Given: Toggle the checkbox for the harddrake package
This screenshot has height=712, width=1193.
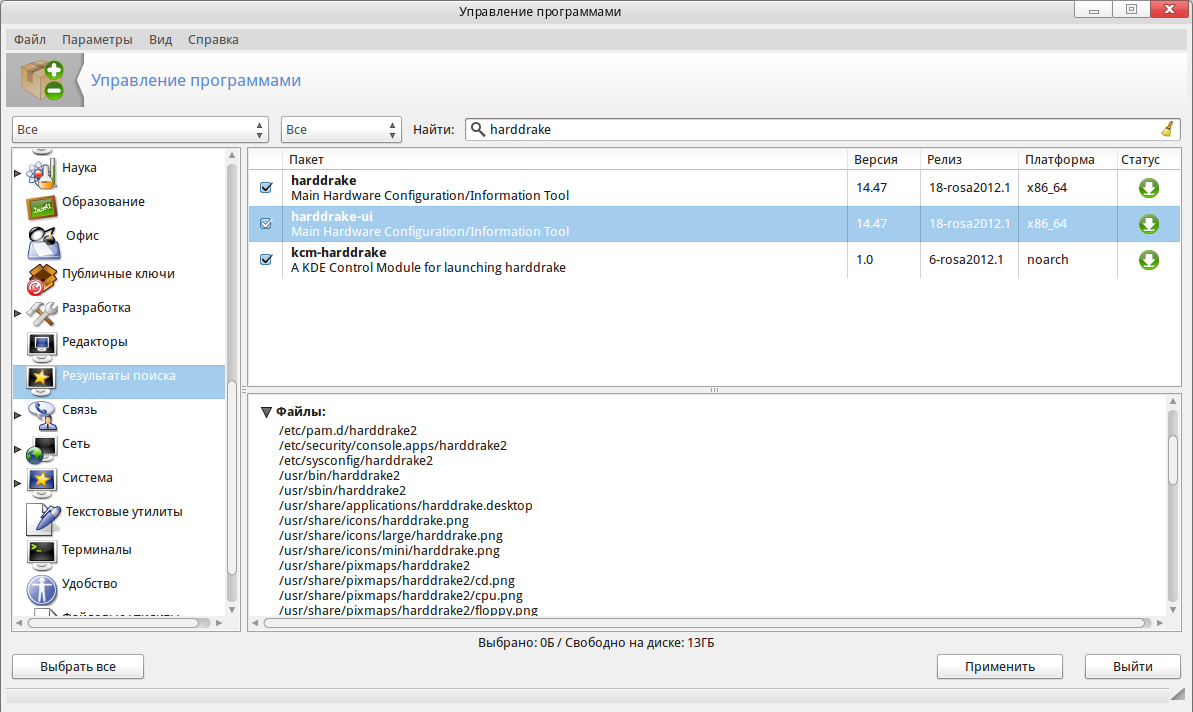Looking at the screenshot, I should pos(266,187).
